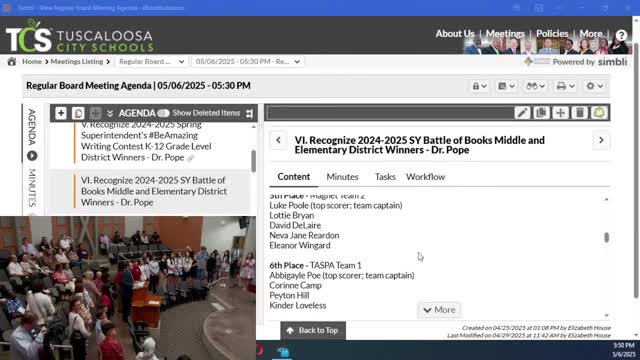Click the content scroll down arrow

pyautogui.click(x=607, y=315)
